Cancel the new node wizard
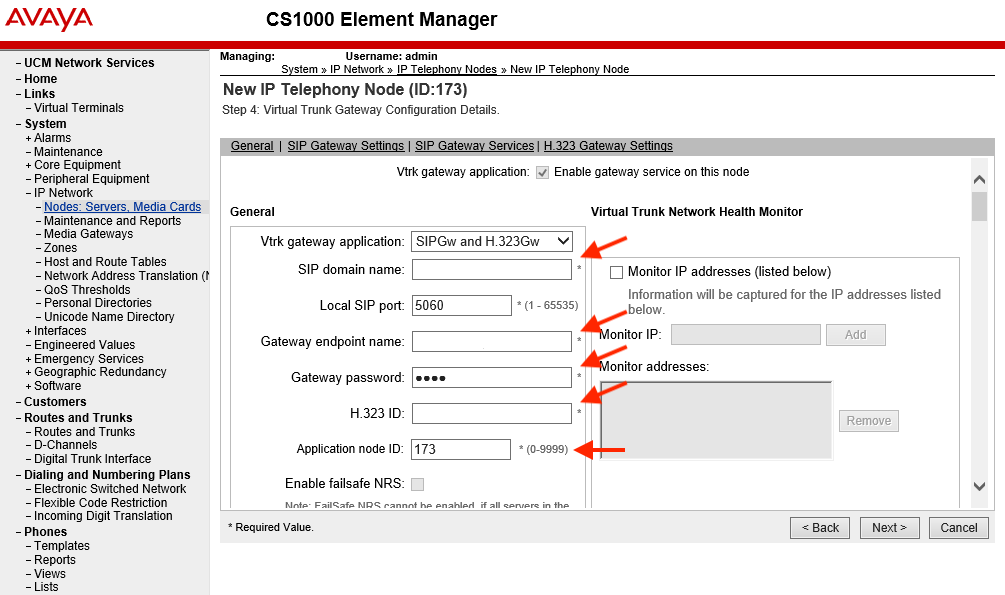The image size is (1005, 595). pyautogui.click(x=959, y=528)
